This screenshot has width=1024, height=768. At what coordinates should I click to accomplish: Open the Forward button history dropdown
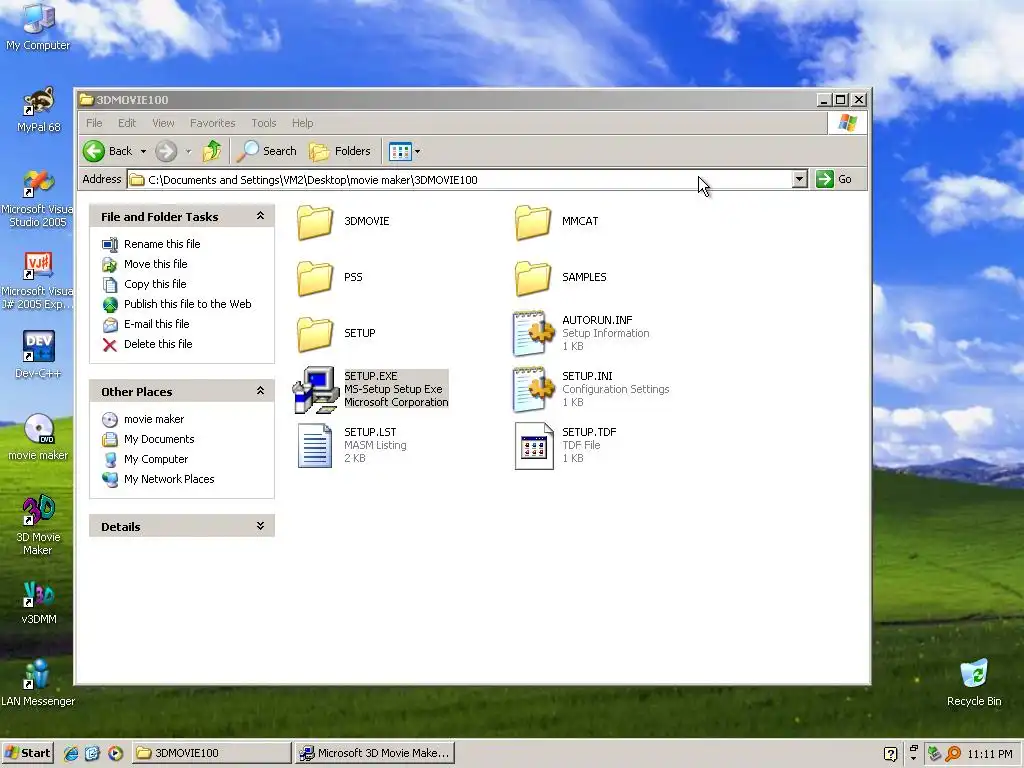tap(188, 152)
